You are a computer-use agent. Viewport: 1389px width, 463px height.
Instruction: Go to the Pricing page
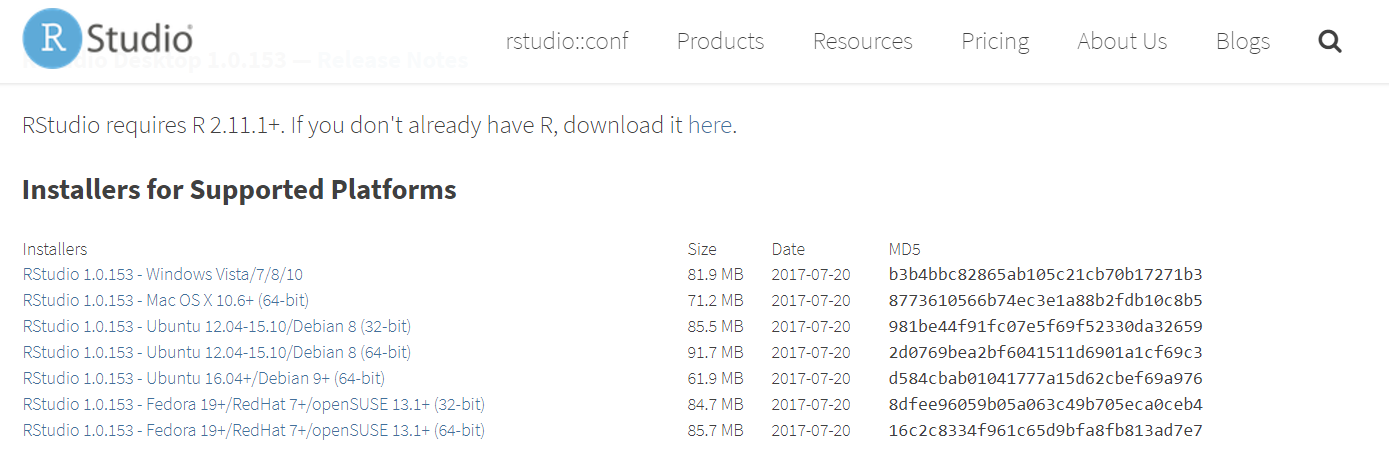995,41
